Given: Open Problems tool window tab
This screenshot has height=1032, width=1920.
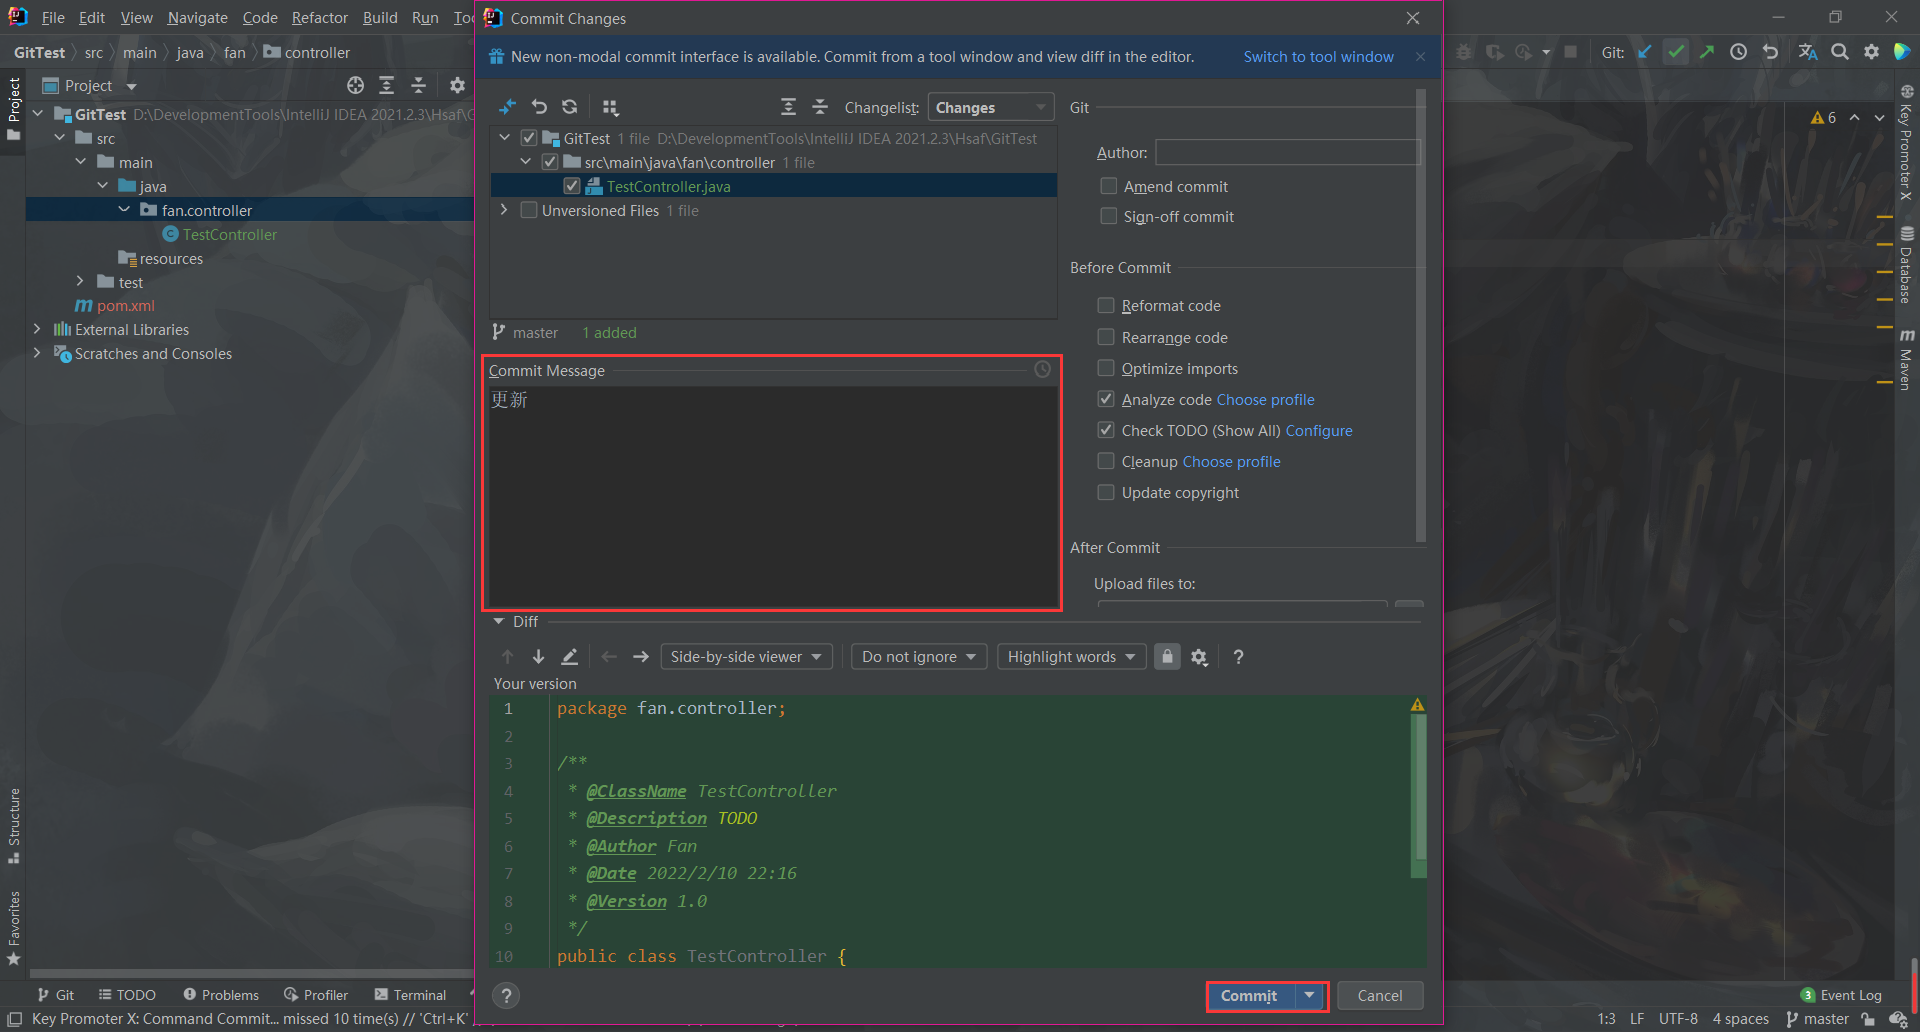Looking at the screenshot, I should point(221,995).
